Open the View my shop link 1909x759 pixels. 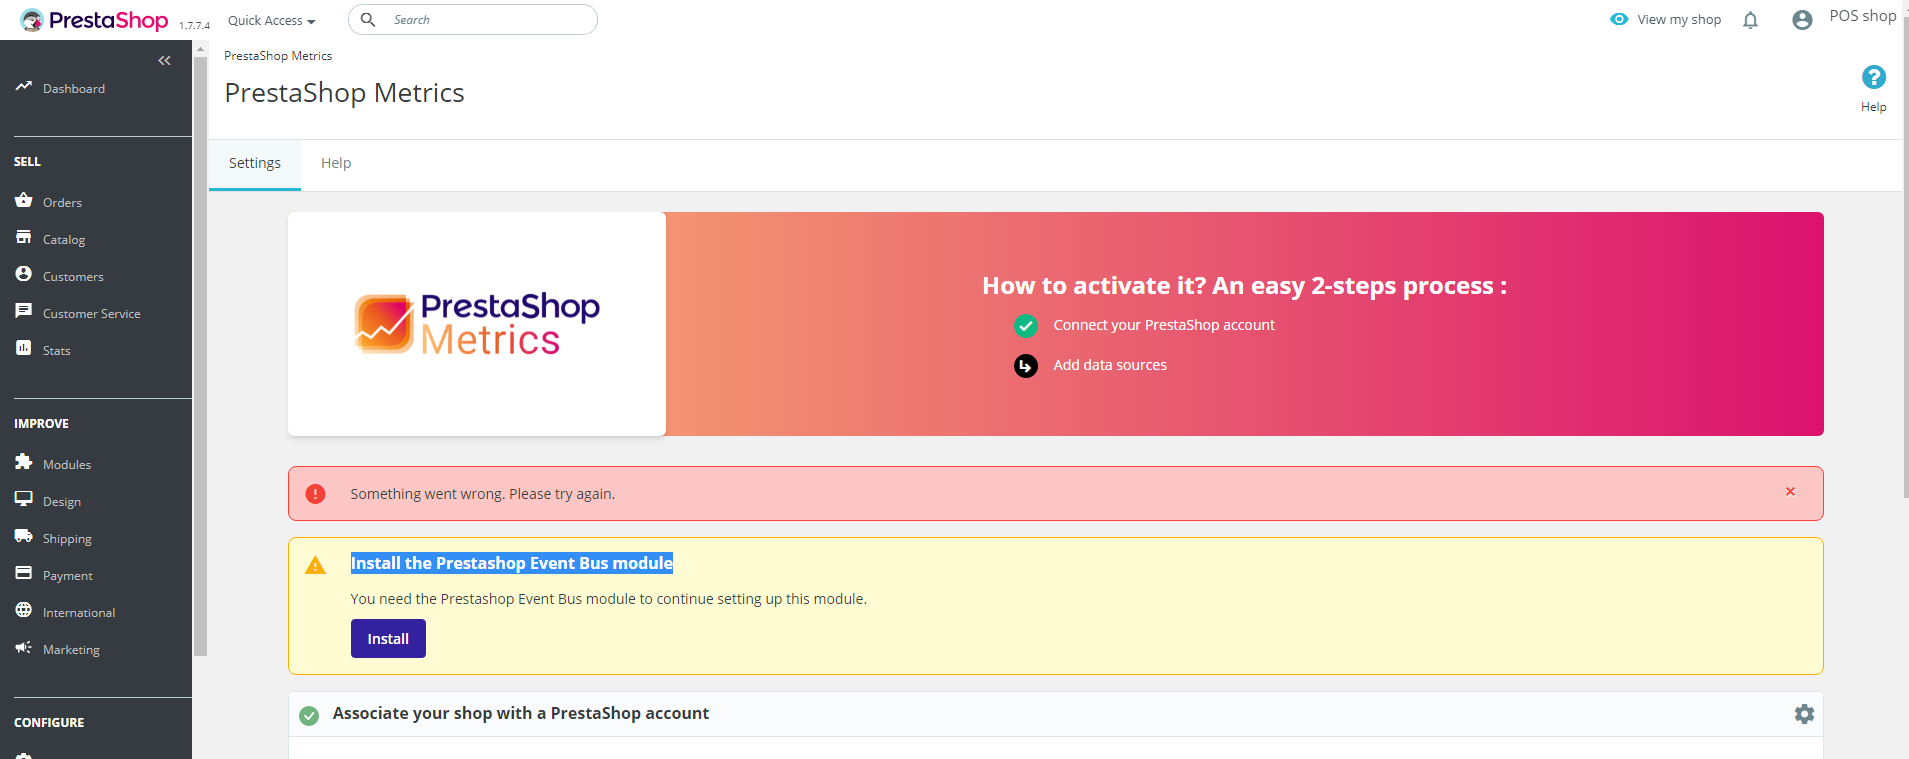[x=1679, y=19]
